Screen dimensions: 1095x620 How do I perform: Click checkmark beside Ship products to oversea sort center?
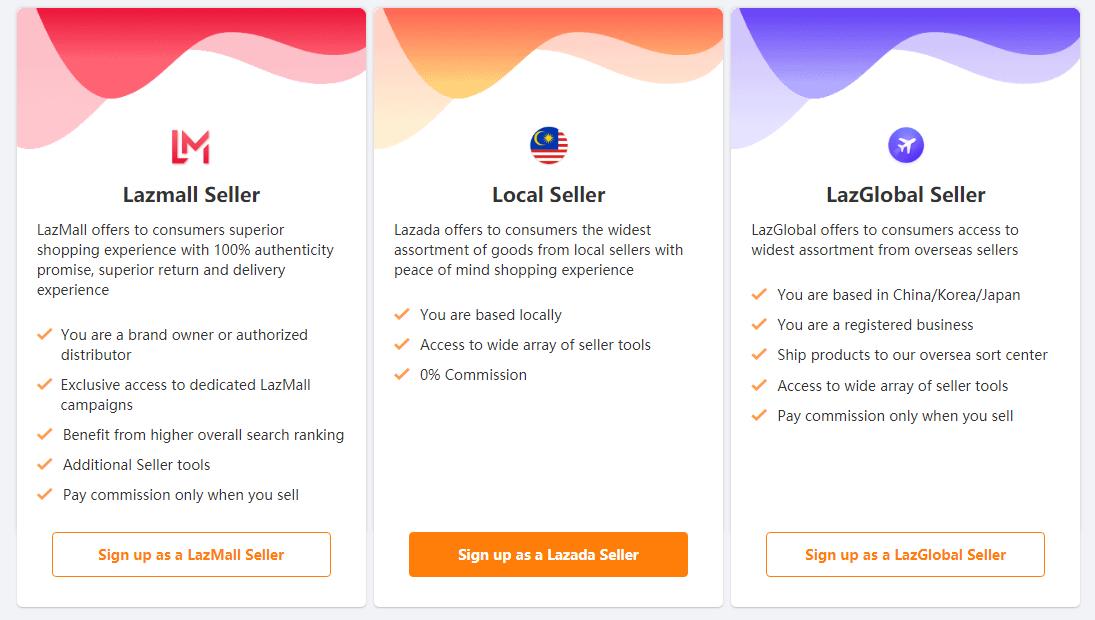point(759,354)
